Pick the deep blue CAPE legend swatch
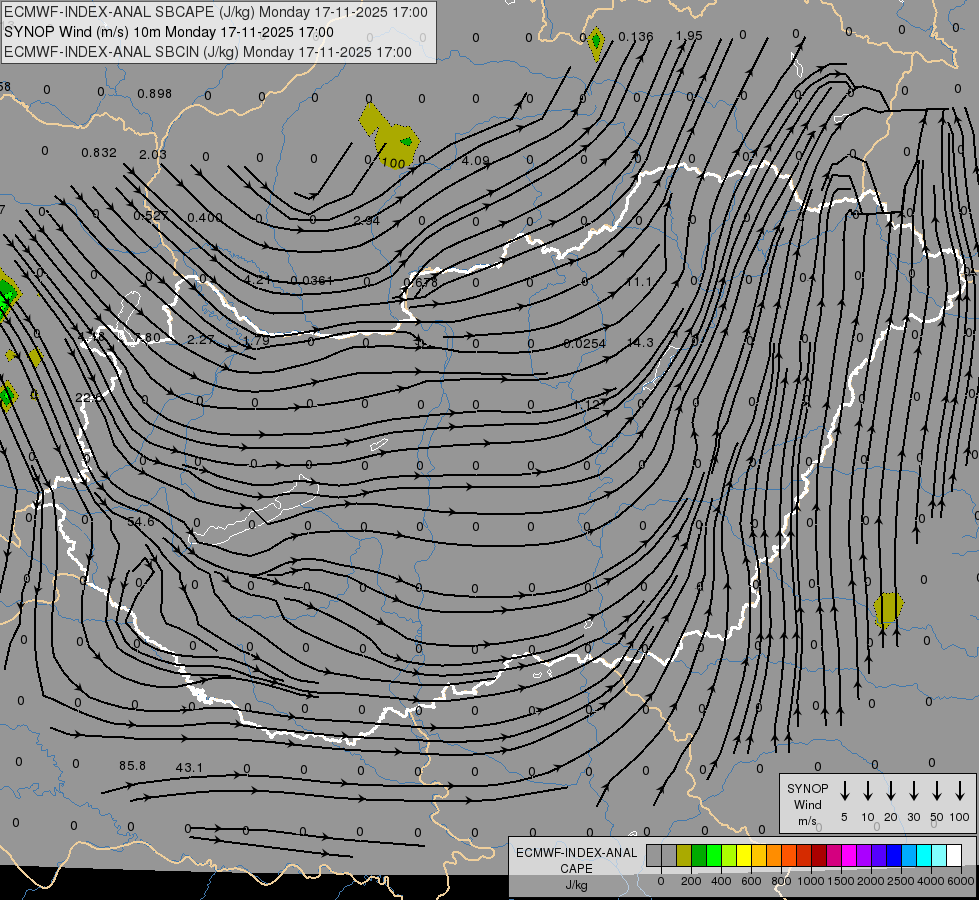The image size is (979, 900). (893, 855)
